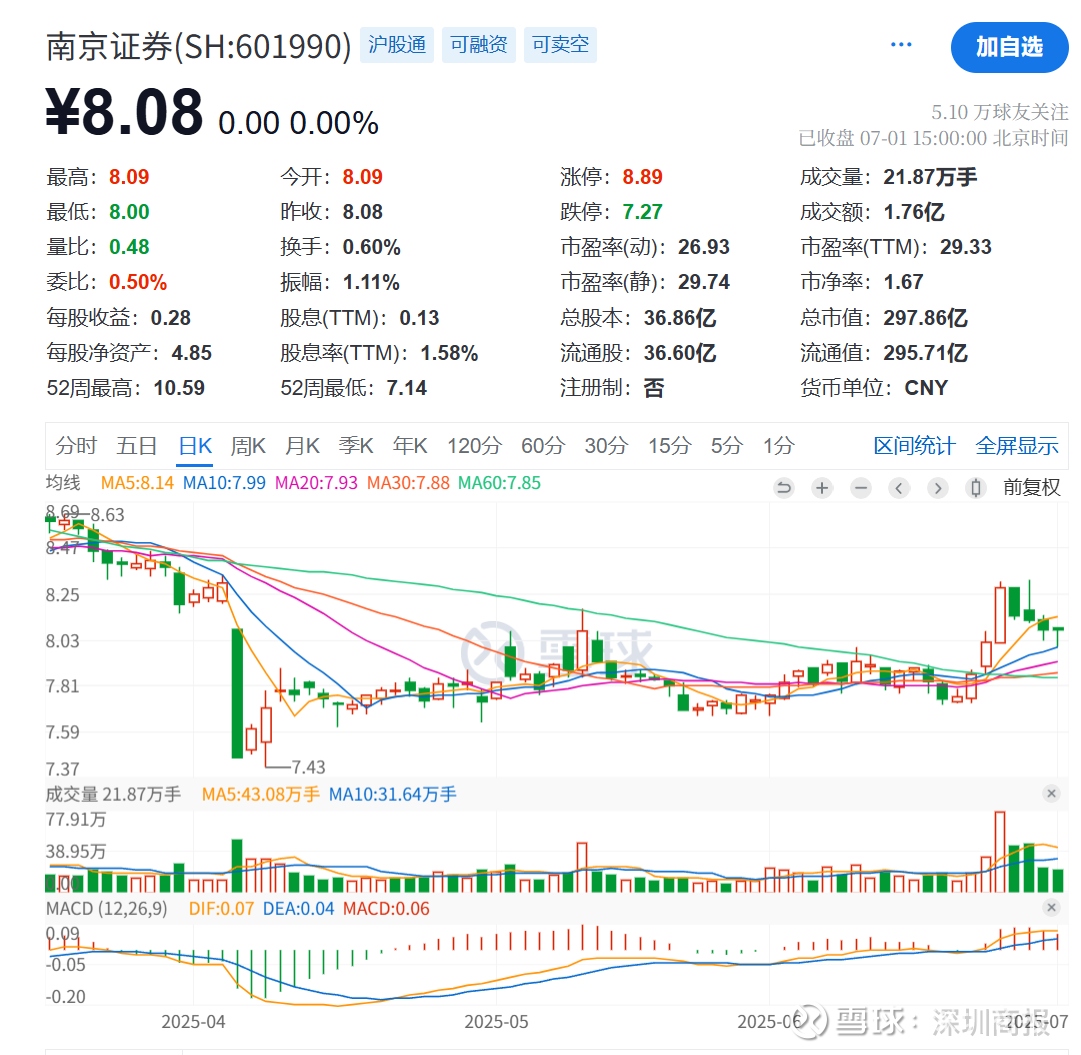1081x1055 pixels.
Task: Click the MA30:7.88 legend label
Action: (x=408, y=483)
